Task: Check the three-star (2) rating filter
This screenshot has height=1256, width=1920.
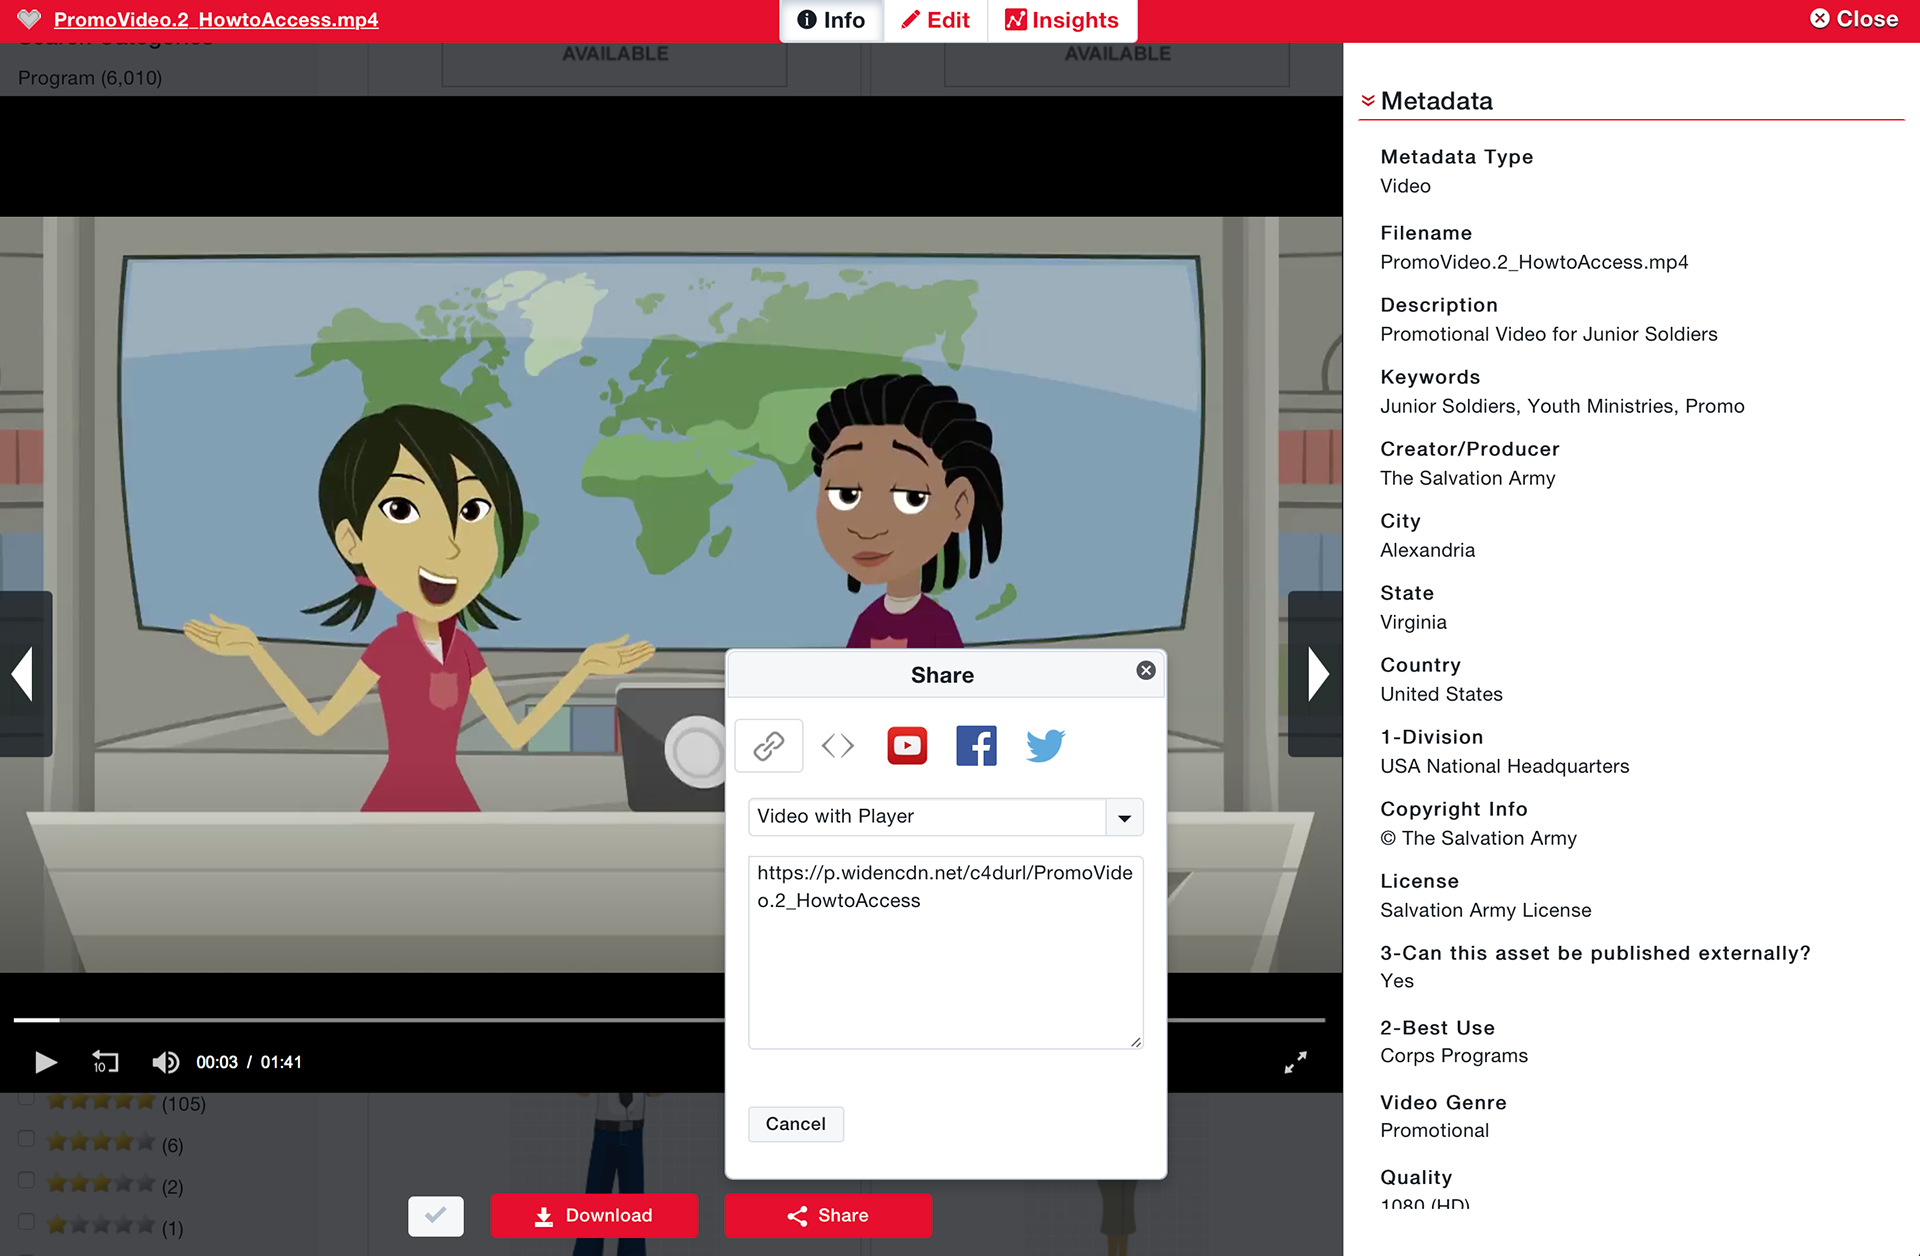Action: point(27,1180)
